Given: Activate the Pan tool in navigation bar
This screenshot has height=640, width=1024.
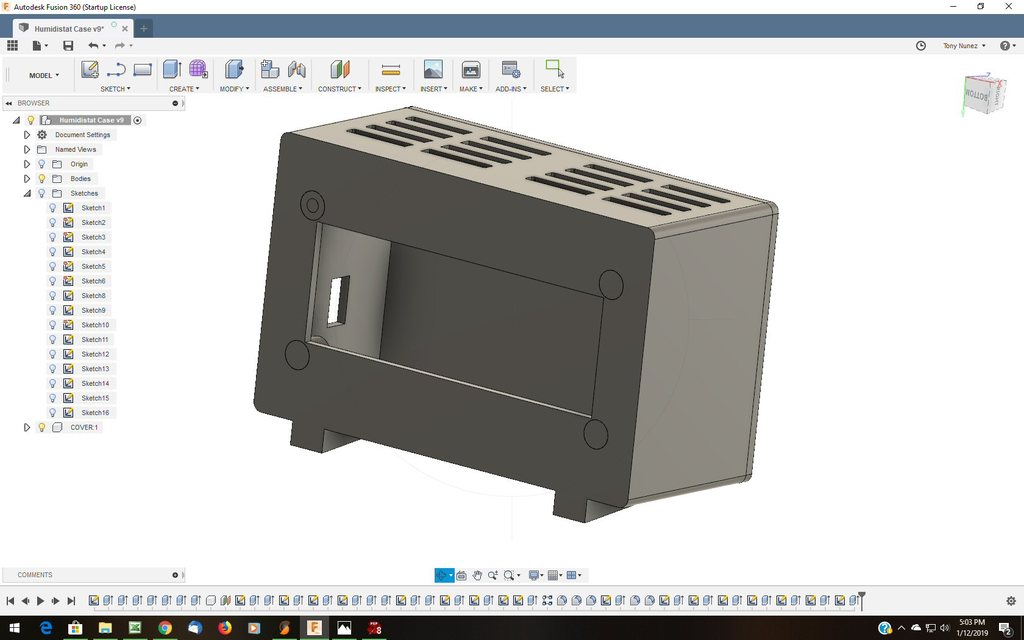Looking at the screenshot, I should pyautogui.click(x=477, y=575).
